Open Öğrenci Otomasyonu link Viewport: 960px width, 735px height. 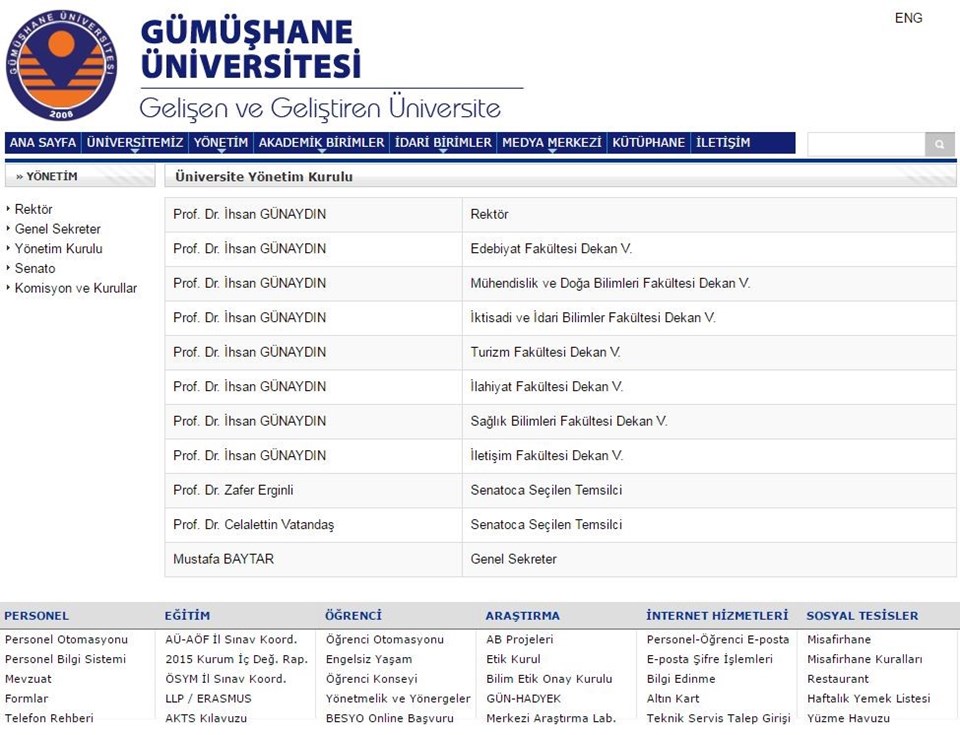pos(384,639)
